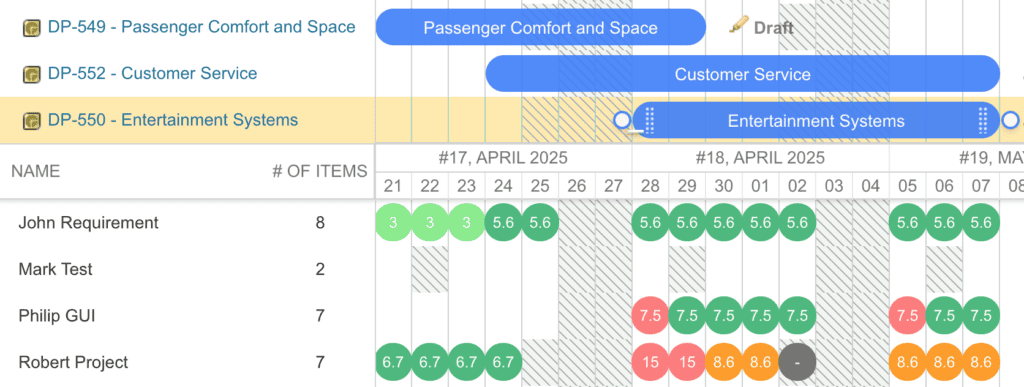This screenshot has width=1024, height=387.
Task: Select the Customer Service Gantt bar
Action: point(743,74)
